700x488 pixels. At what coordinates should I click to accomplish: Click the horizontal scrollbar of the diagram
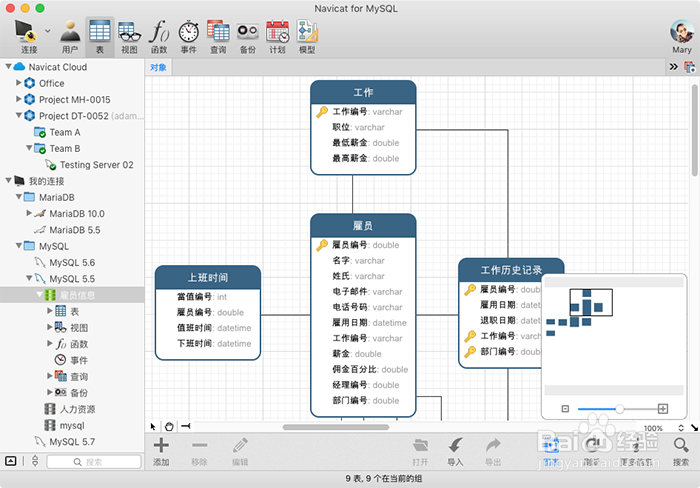tap(336, 427)
